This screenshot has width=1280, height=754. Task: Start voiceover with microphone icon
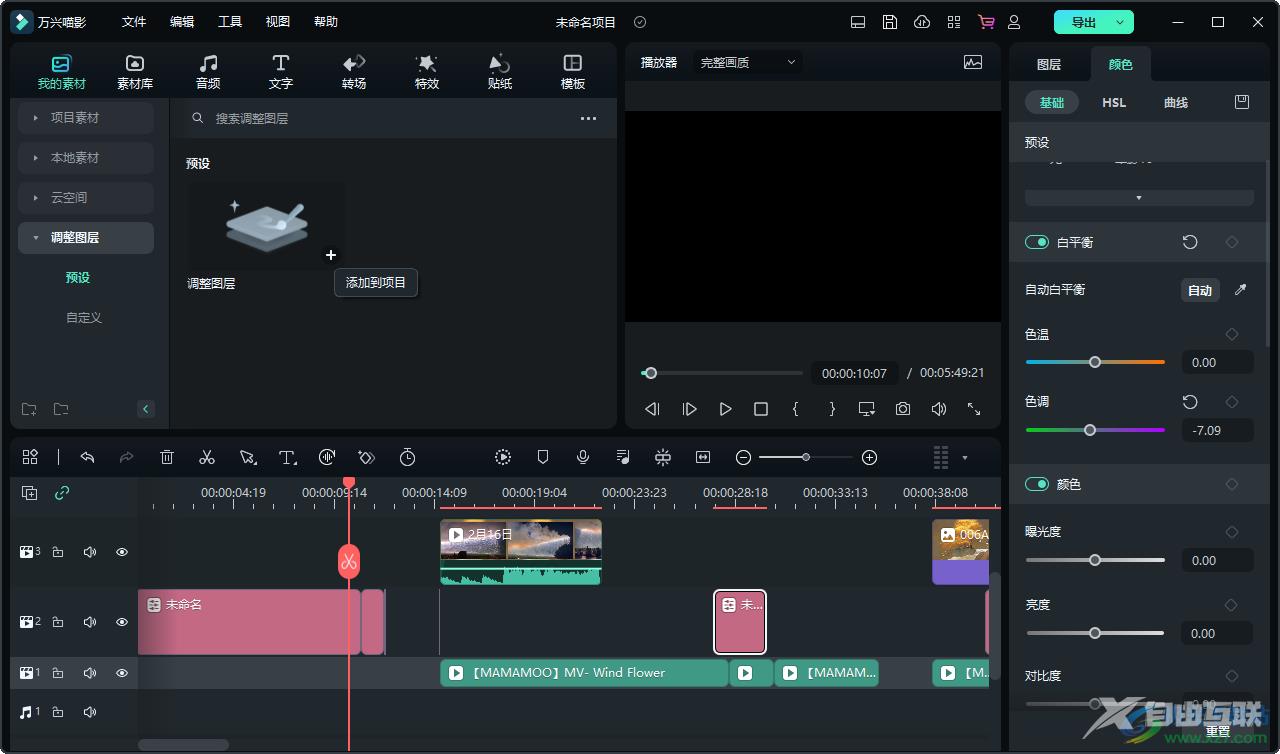(583, 457)
